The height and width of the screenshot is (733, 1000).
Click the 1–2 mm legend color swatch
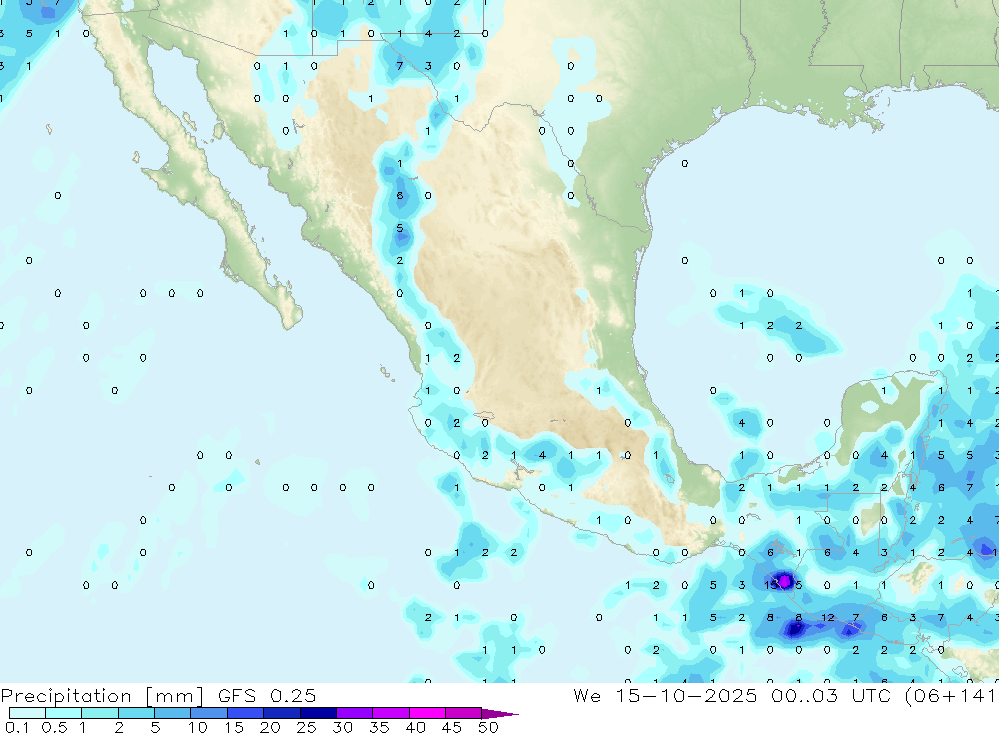(x=100, y=713)
